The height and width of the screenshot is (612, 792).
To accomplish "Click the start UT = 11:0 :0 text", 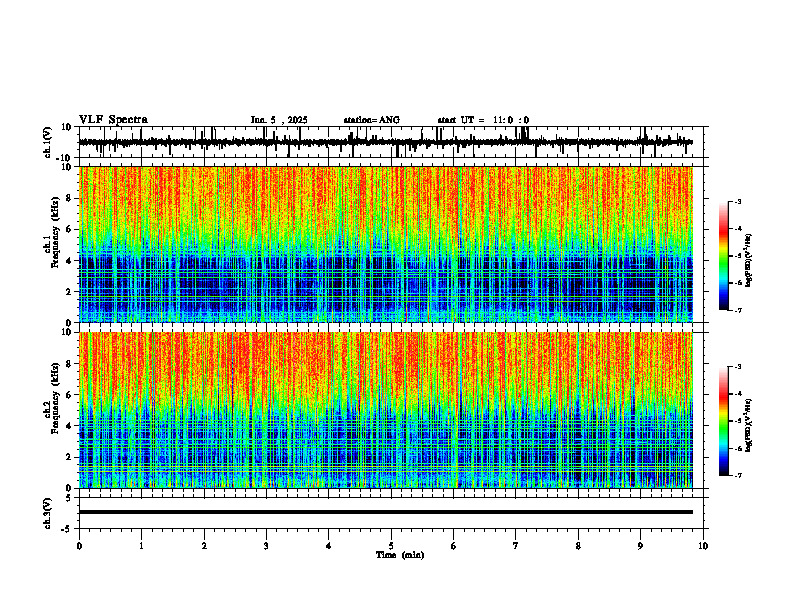I will pos(483,120).
